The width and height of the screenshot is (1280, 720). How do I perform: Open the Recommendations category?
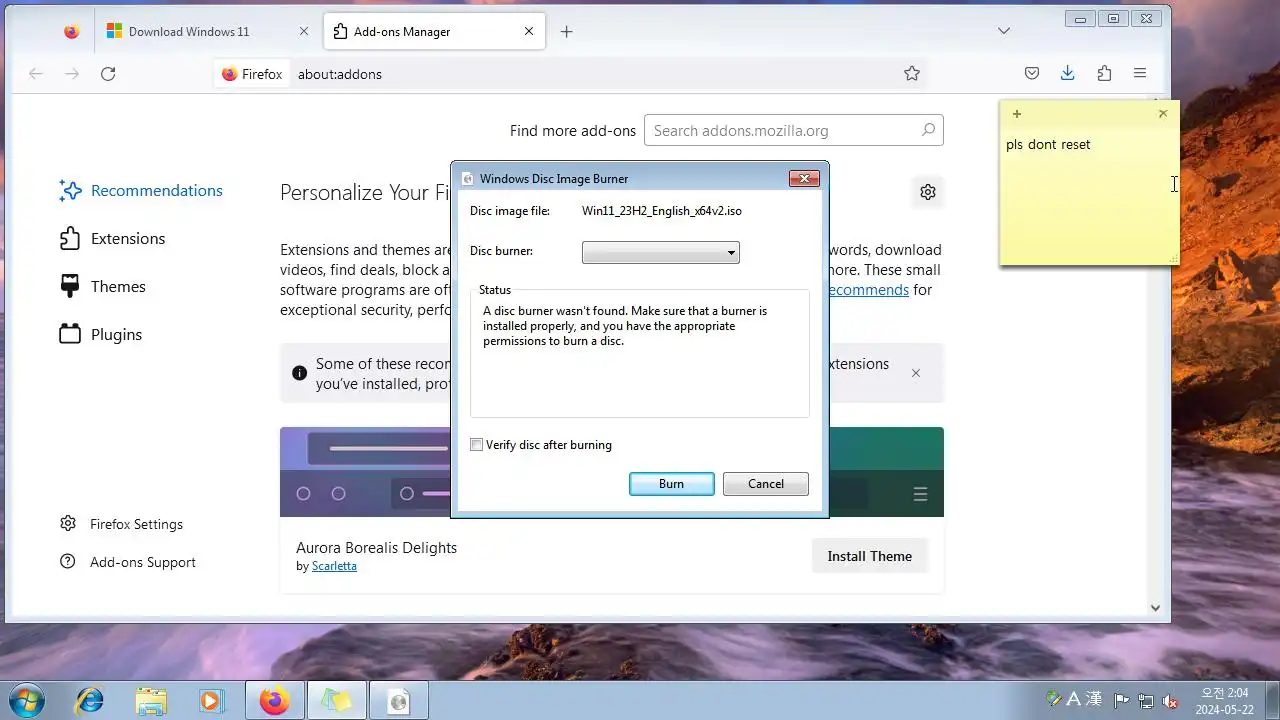pos(140,191)
